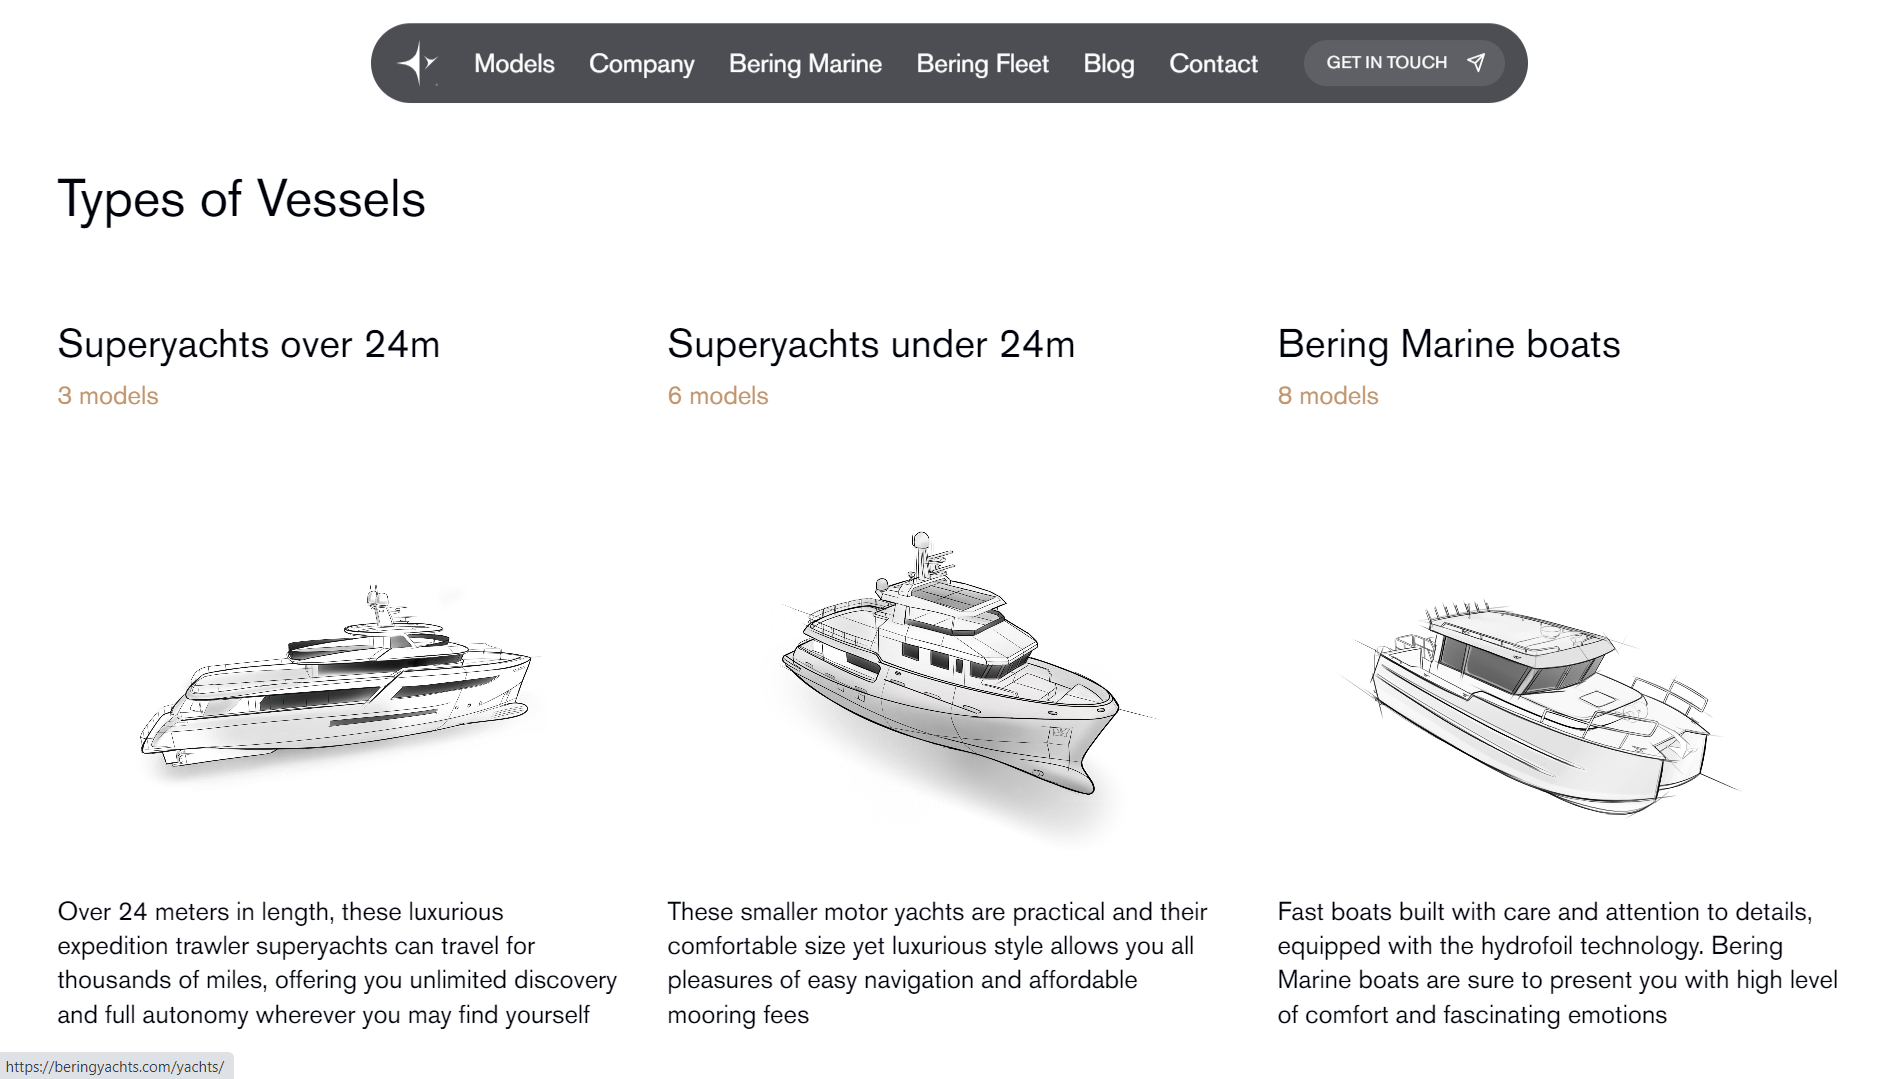Image resolution: width=1898 pixels, height=1079 pixels.
Task: Open Superyachts over 24m heading link
Action: [x=248, y=344]
